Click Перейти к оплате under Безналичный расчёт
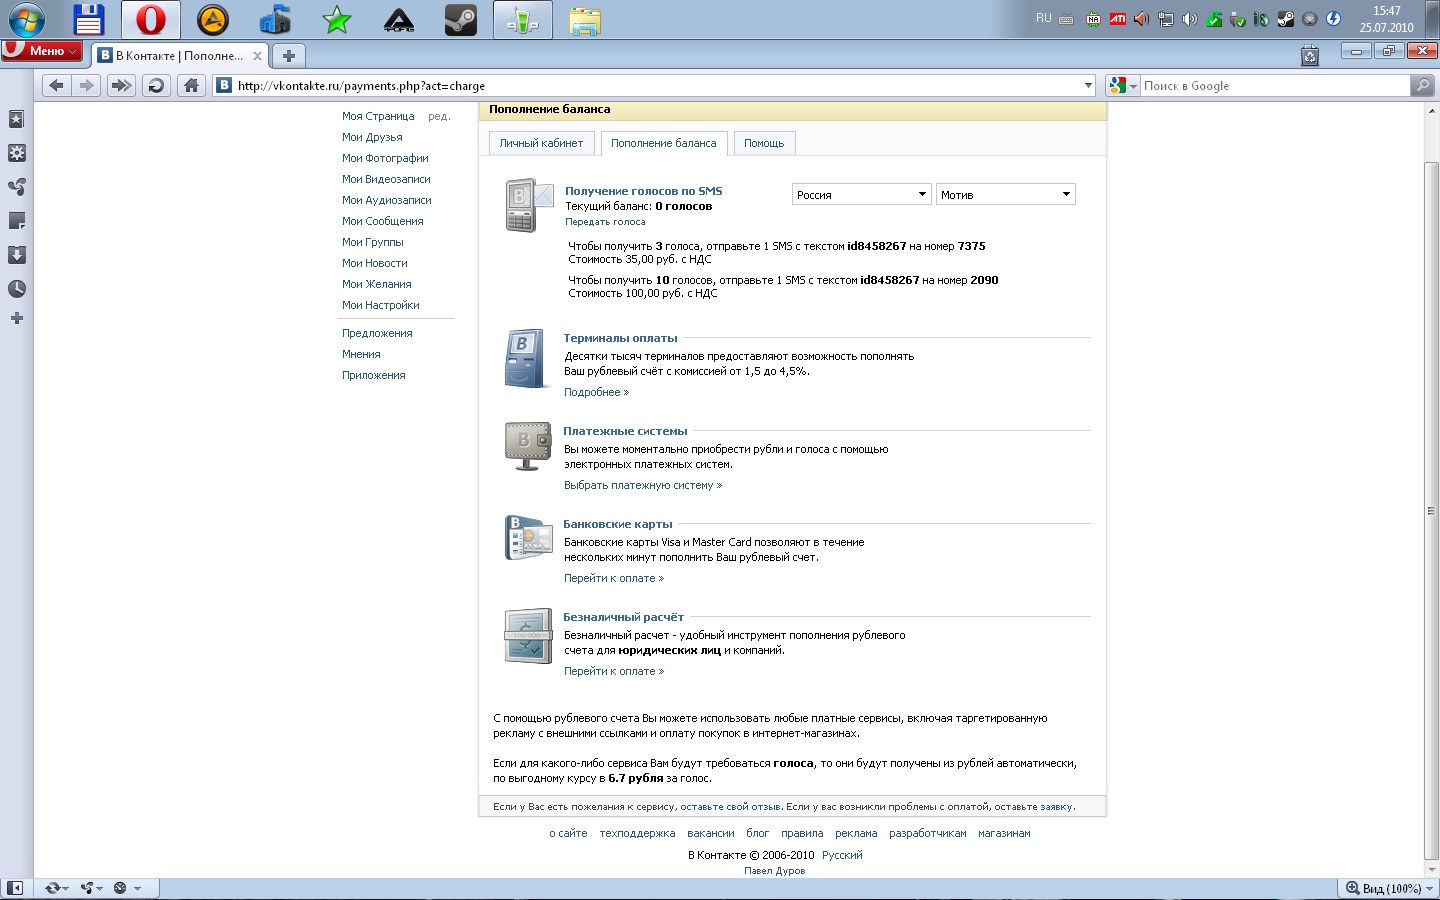This screenshot has height=900, width=1440. point(613,671)
